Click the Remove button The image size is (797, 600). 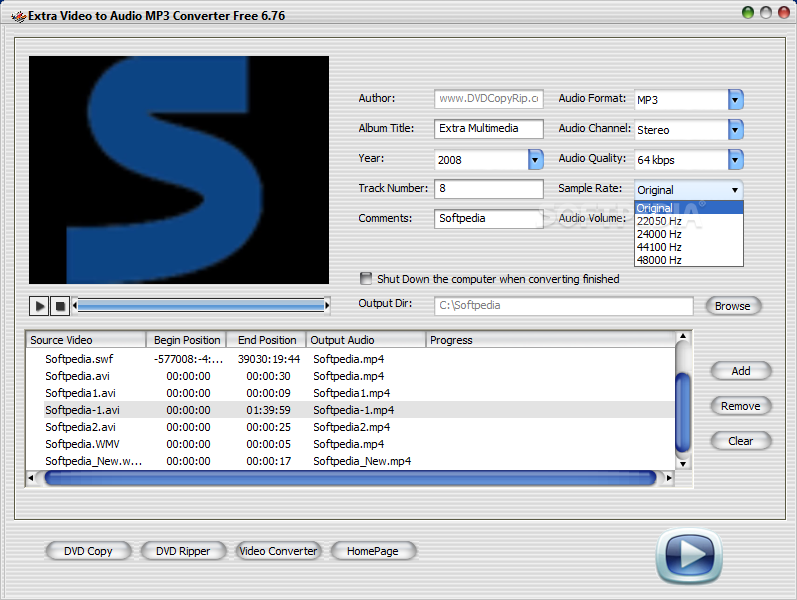click(x=741, y=406)
